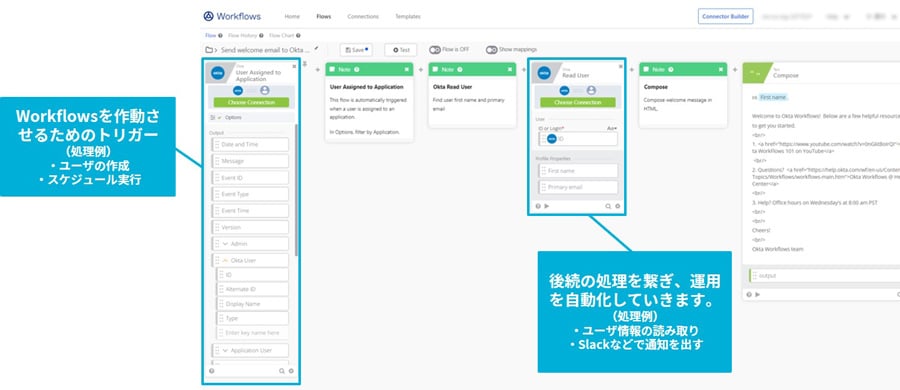This screenshot has height=390, width=900.
Task: Click the Okta logo on User Assigned to Application card
Action: (x=218, y=73)
